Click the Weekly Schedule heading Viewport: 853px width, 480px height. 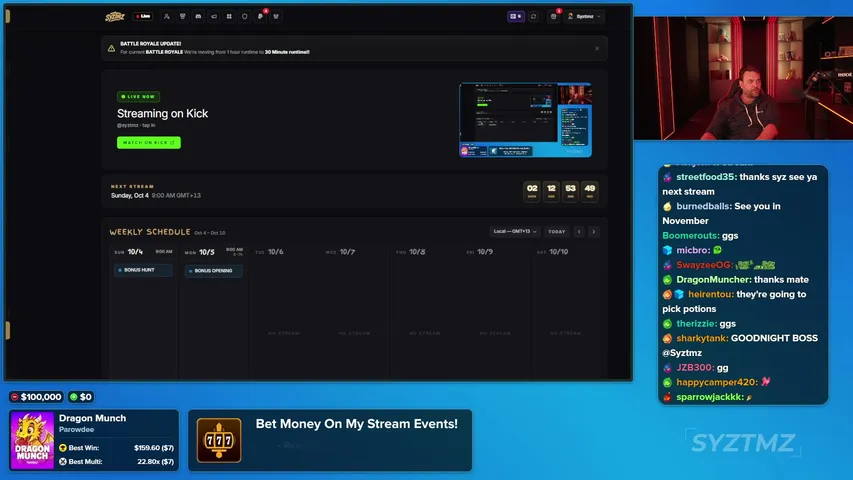pos(150,232)
